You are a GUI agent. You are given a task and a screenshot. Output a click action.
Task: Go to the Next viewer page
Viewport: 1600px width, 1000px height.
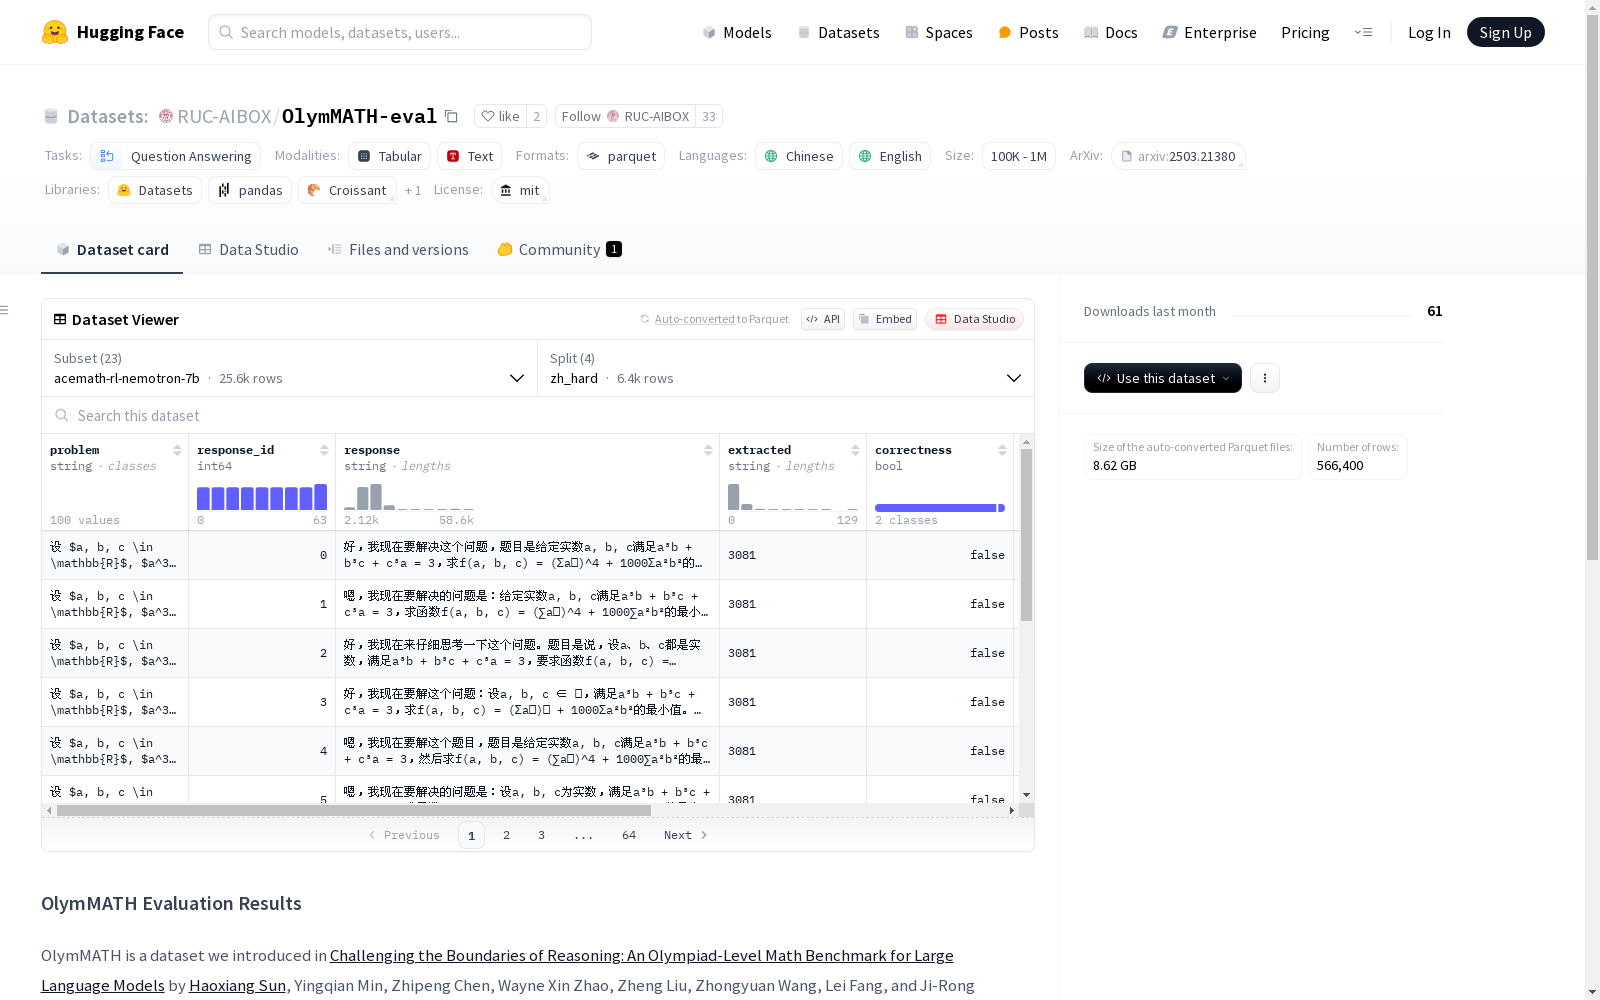coord(686,835)
